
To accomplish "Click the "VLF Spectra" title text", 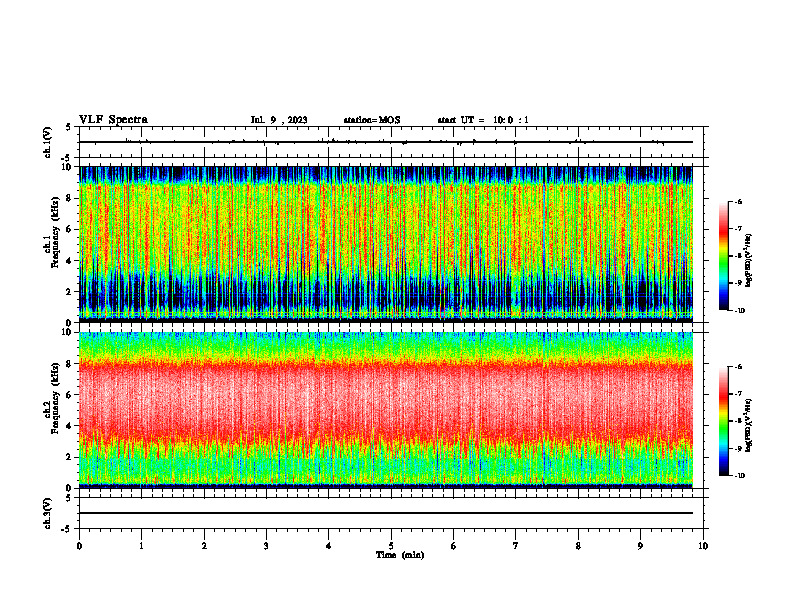I will point(113,120).
